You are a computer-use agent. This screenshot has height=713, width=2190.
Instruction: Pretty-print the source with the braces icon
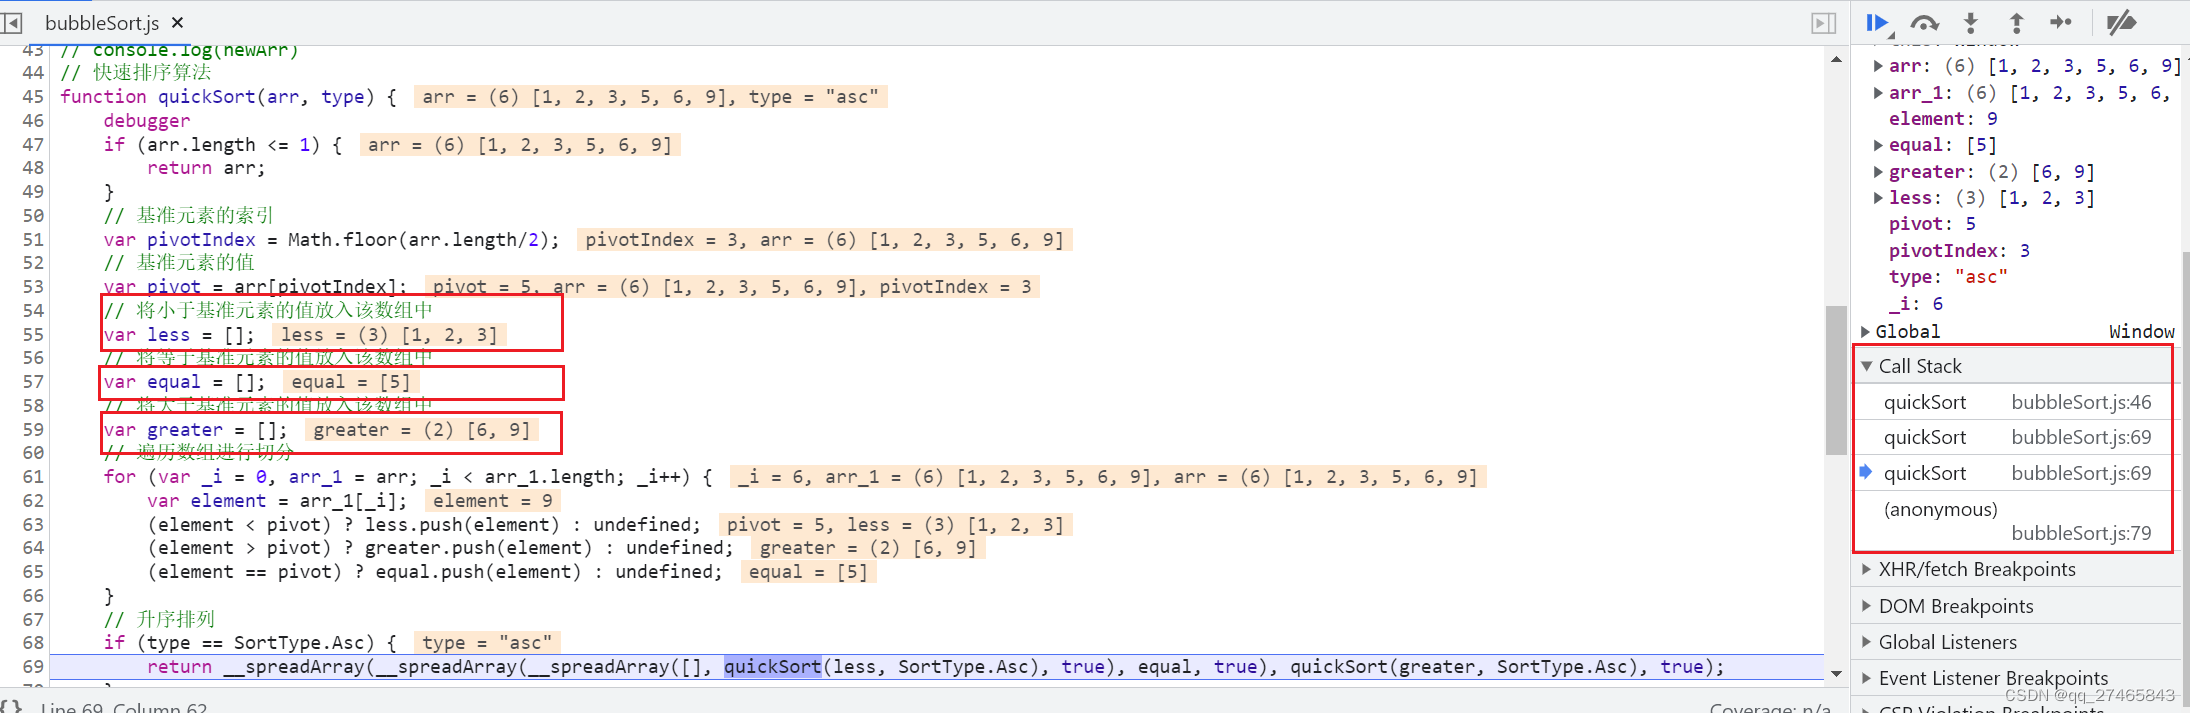[10, 706]
